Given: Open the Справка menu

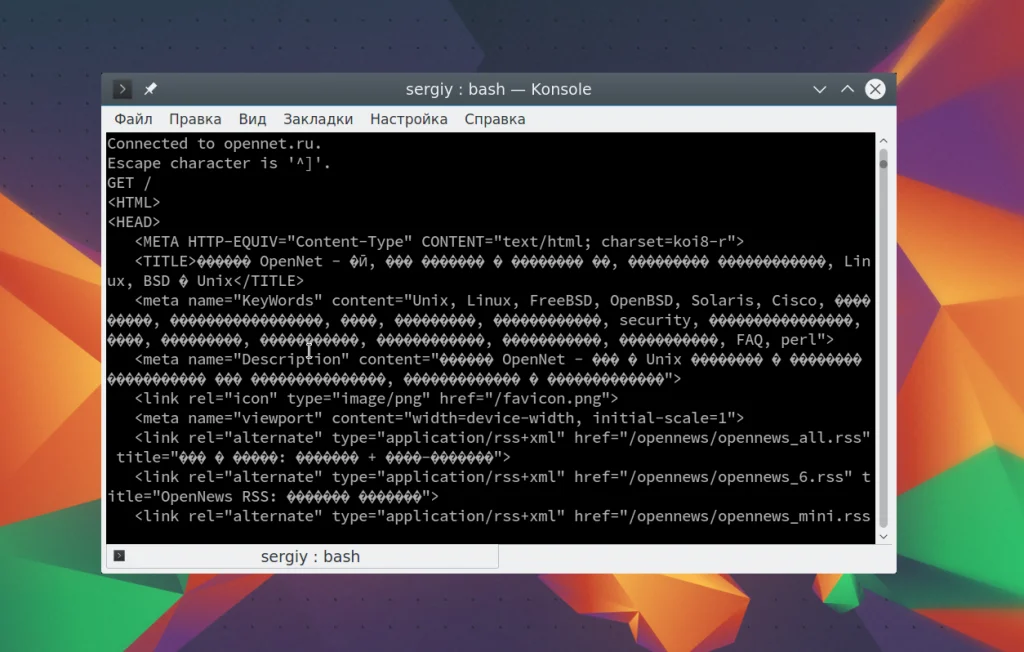Looking at the screenshot, I should point(495,119).
